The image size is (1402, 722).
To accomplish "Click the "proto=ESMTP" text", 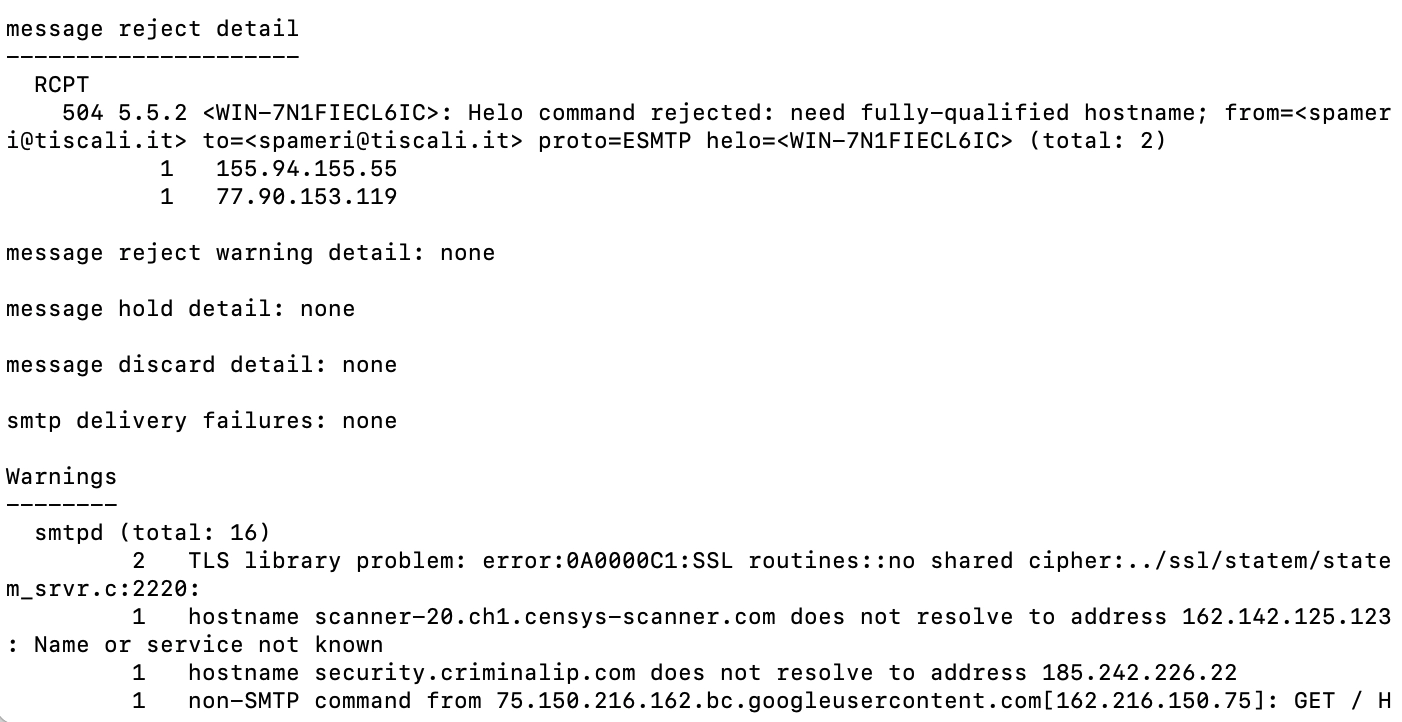I will pyautogui.click(x=614, y=141).
